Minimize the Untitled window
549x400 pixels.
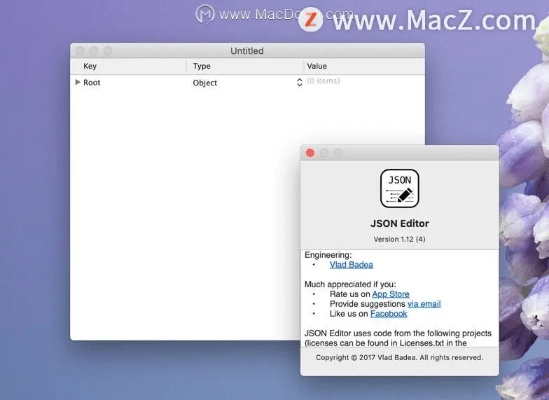pos(94,51)
